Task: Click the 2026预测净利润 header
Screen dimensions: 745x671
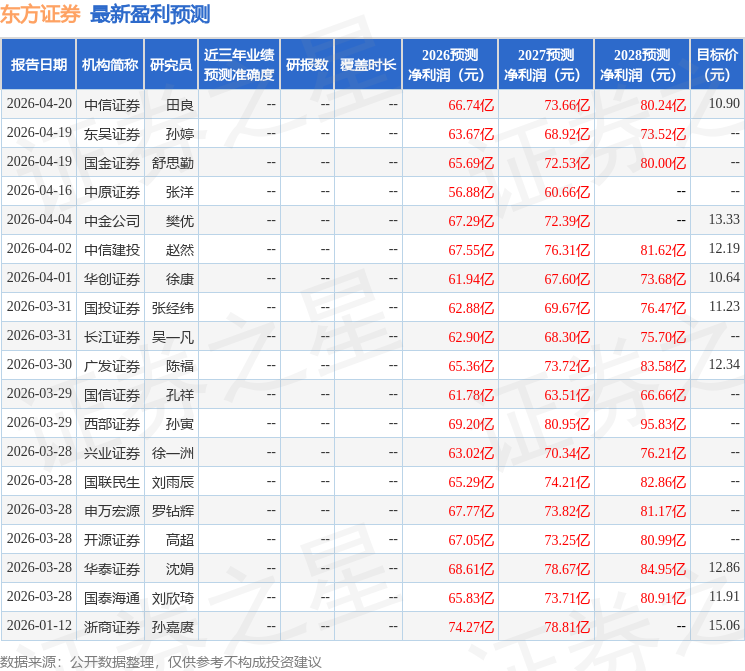Action: [x=450, y=65]
